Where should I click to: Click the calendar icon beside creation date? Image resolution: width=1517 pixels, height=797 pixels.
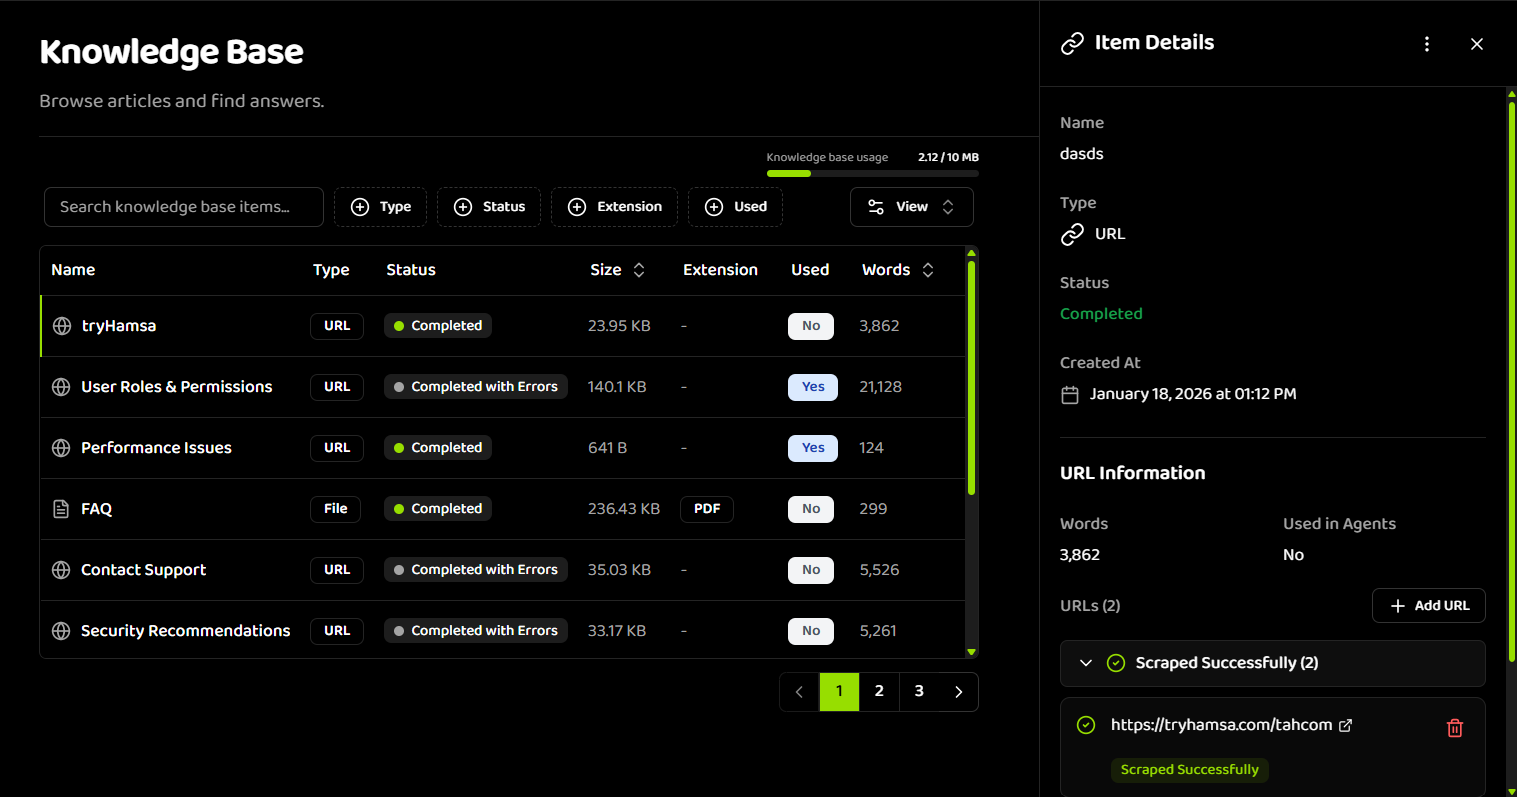pos(1070,395)
